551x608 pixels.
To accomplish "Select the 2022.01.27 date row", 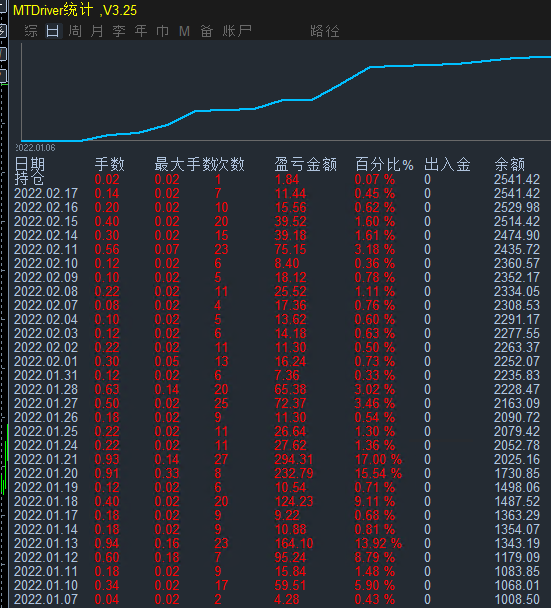I will 46,403.
